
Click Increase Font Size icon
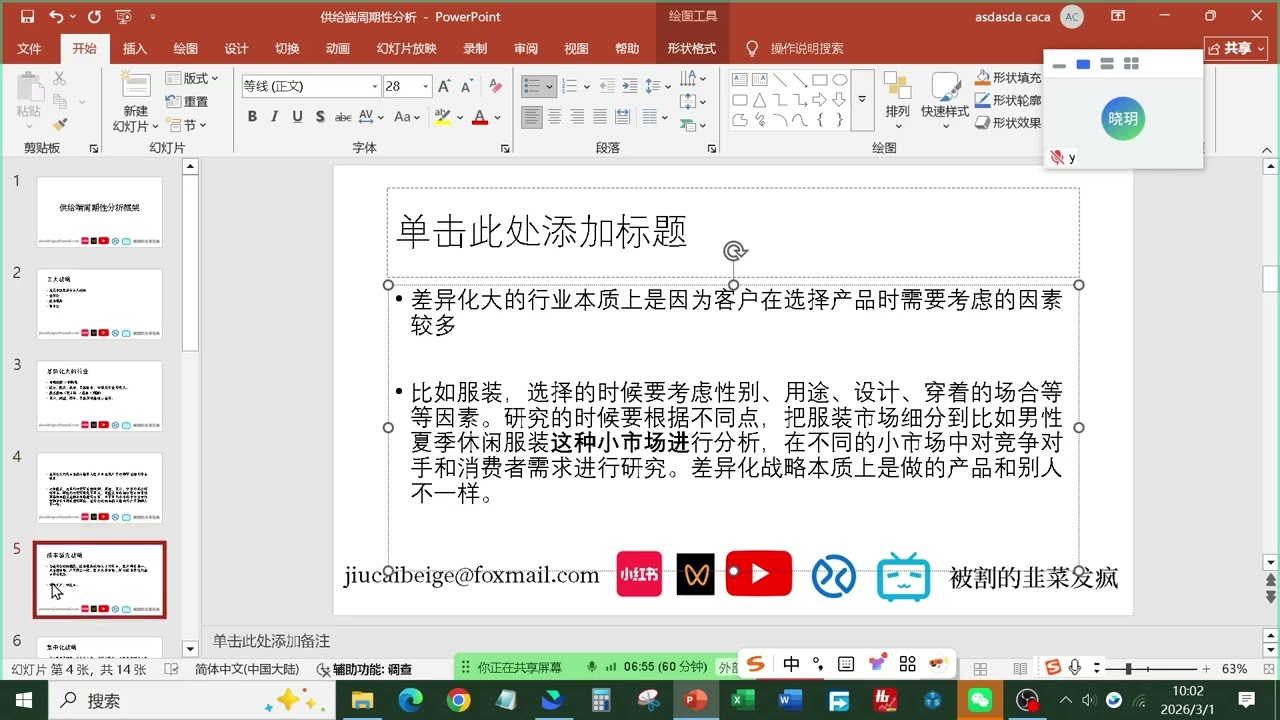click(x=444, y=86)
